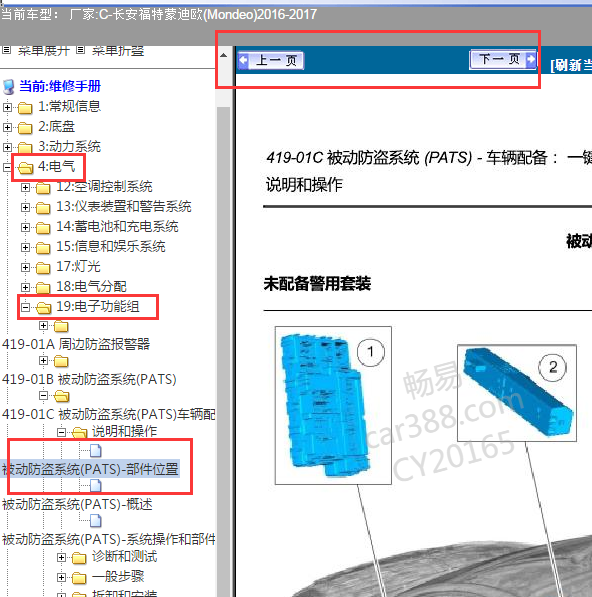592x597 pixels.
Task: Expand the 一般步骤 node
Action: pyautogui.click(x=61, y=577)
